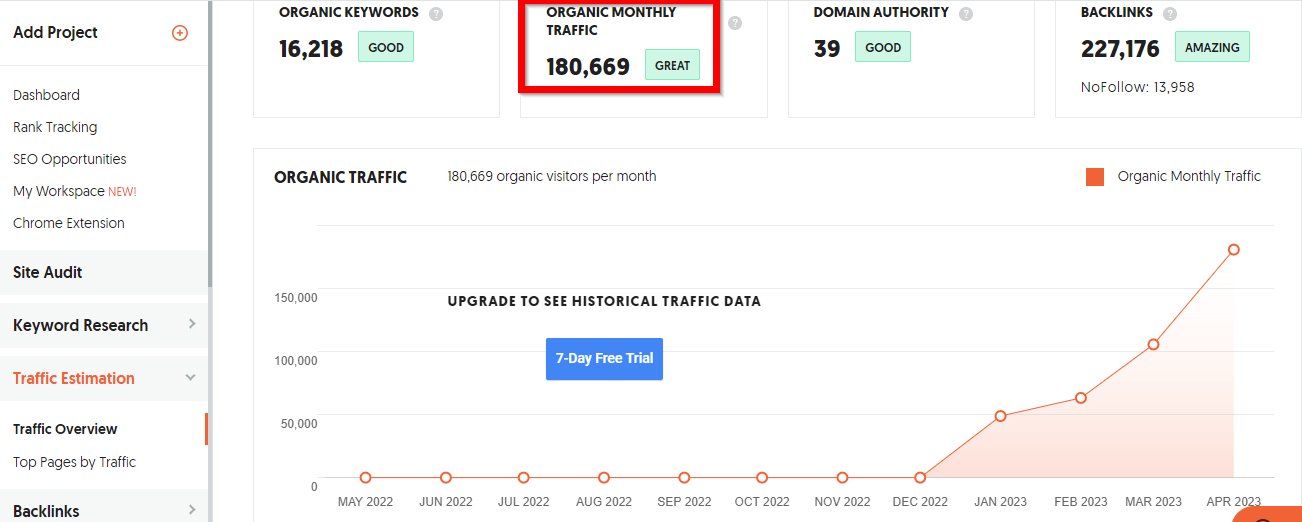Toggle Organic Monthly Traffic legend swatch
Viewport: 1302px width, 522px height.
tap(1095, 177)
